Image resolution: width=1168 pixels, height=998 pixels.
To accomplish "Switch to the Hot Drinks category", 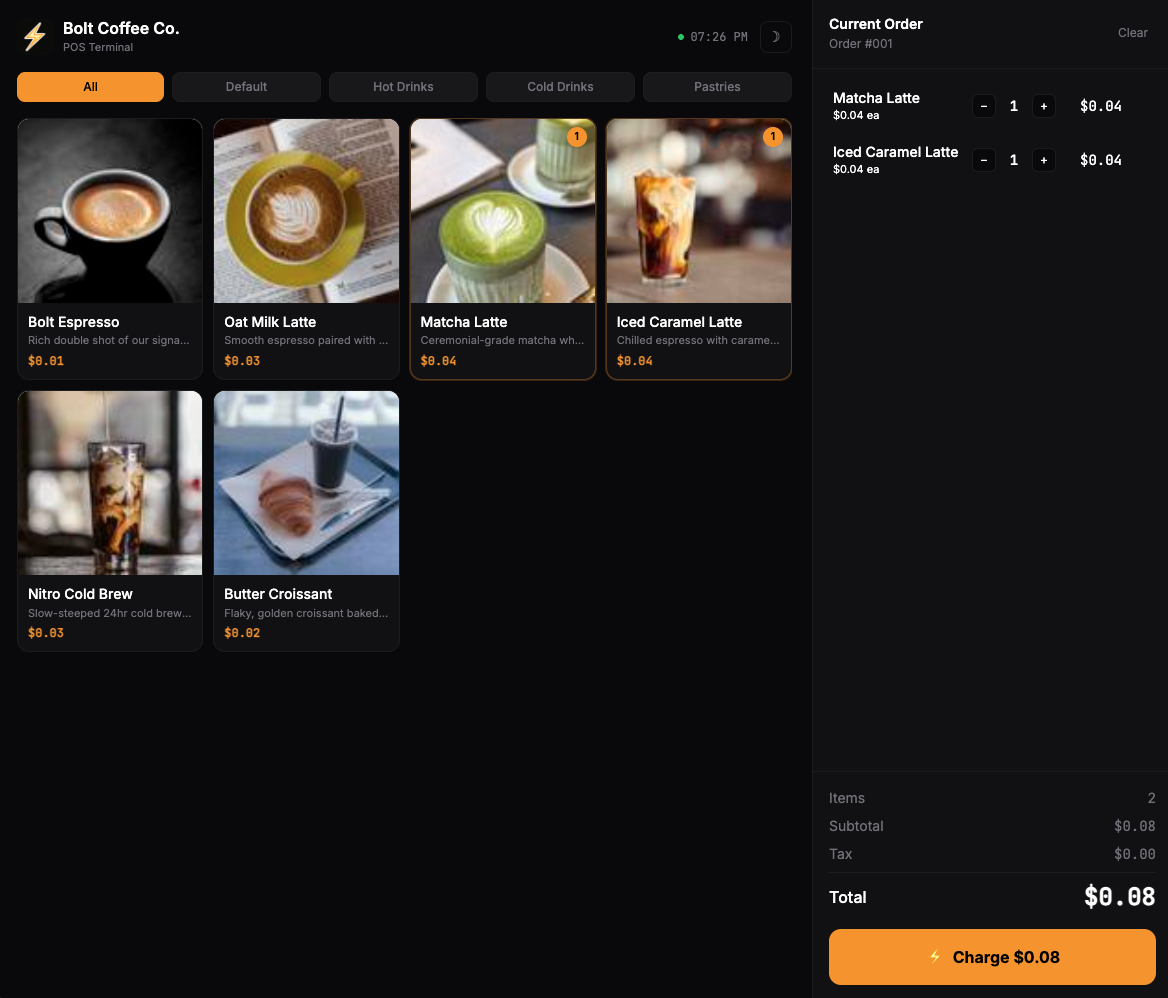I will tap(403, 87).
